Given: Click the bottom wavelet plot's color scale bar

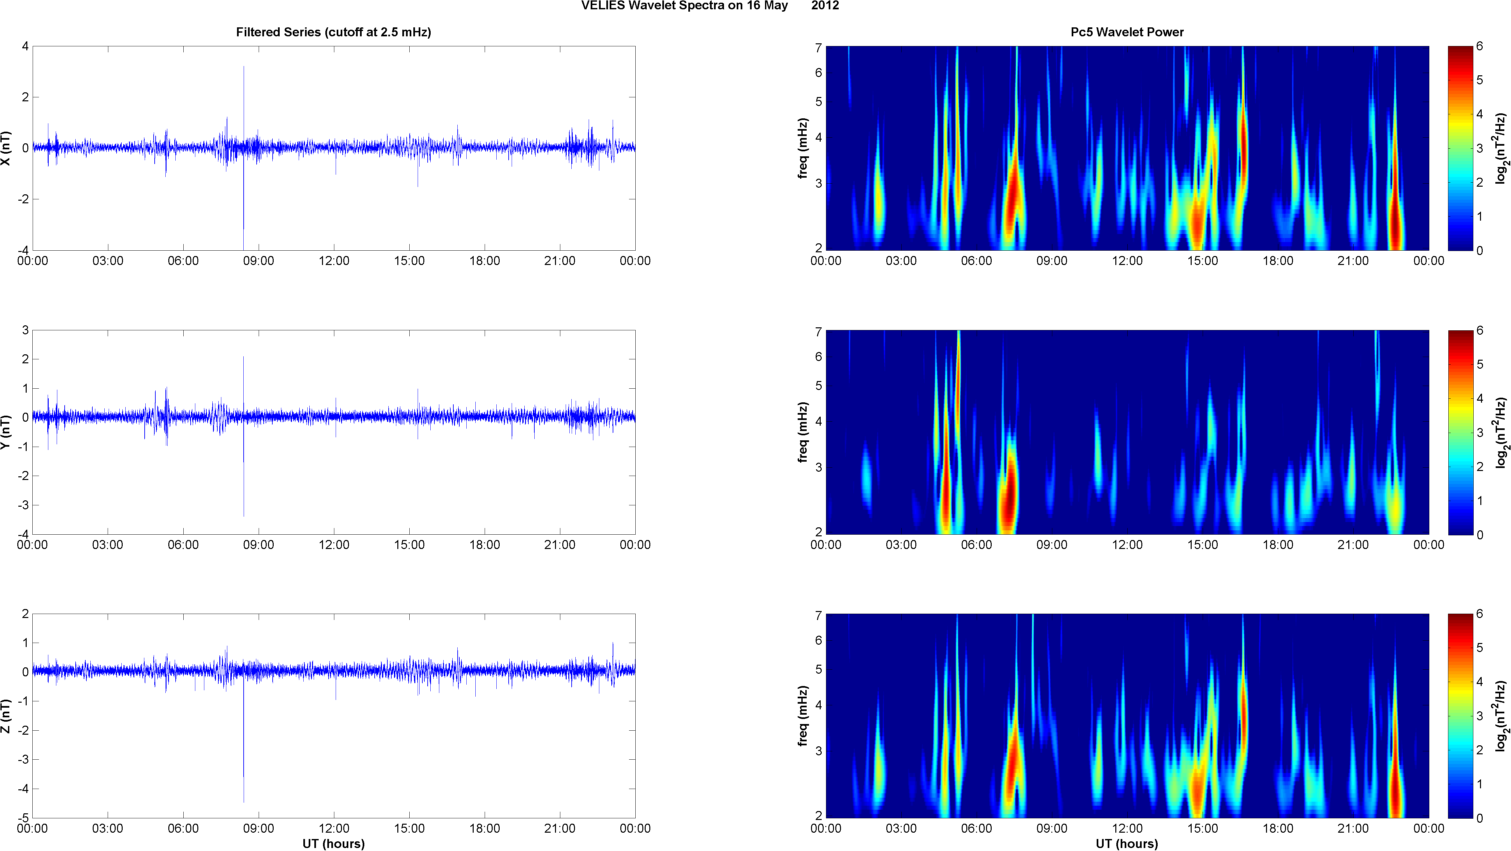Looking at the screenshot, I should (1460, 716).
